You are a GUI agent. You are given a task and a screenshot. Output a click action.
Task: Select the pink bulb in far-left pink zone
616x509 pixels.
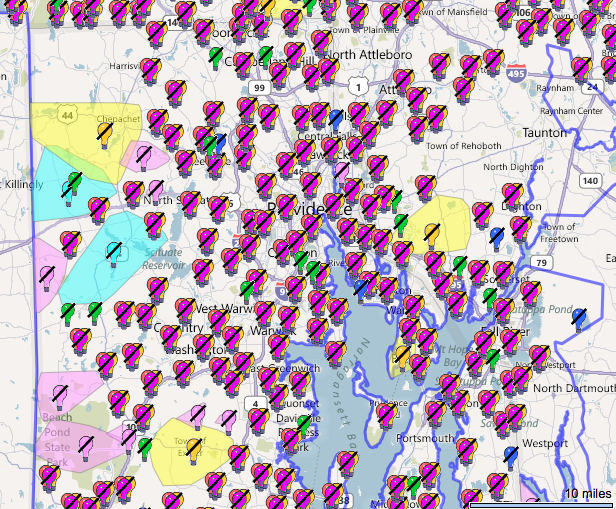click(x=47, y=278)
